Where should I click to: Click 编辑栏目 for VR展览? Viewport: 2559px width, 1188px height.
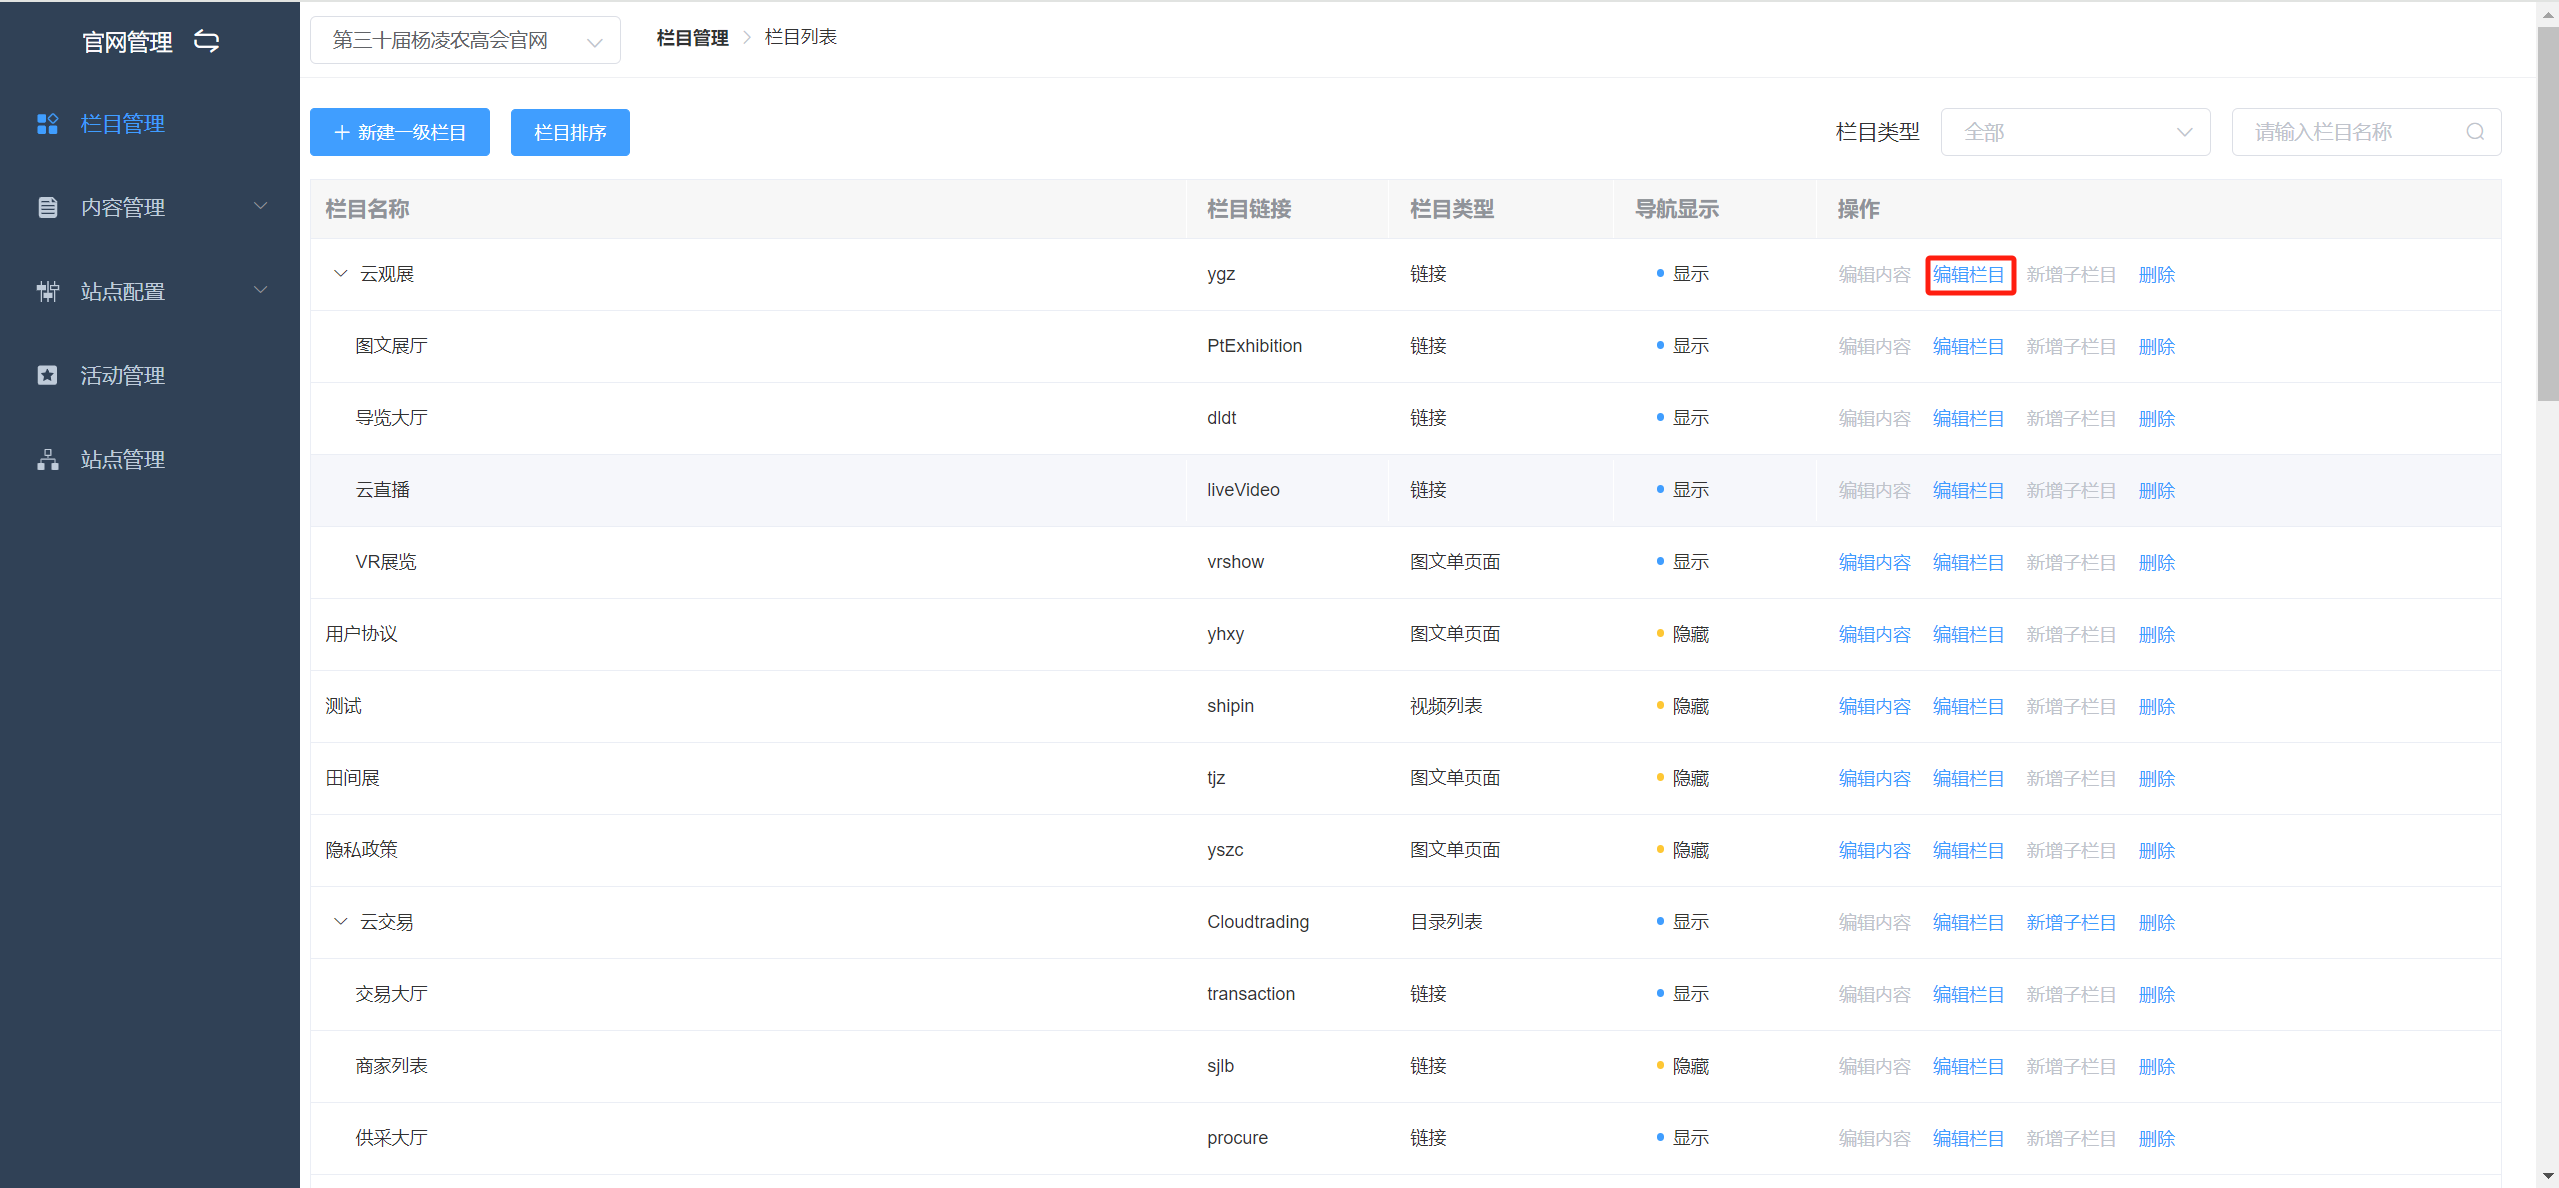(x=1969, y=563)
